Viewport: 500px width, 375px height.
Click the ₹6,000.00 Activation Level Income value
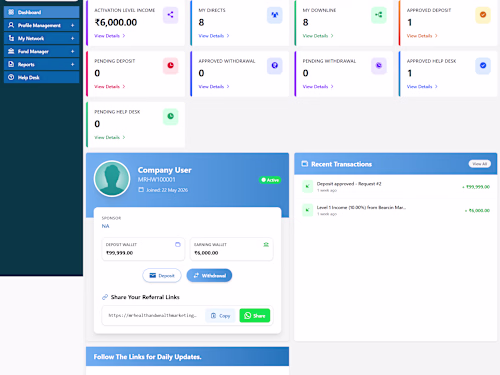116,22
